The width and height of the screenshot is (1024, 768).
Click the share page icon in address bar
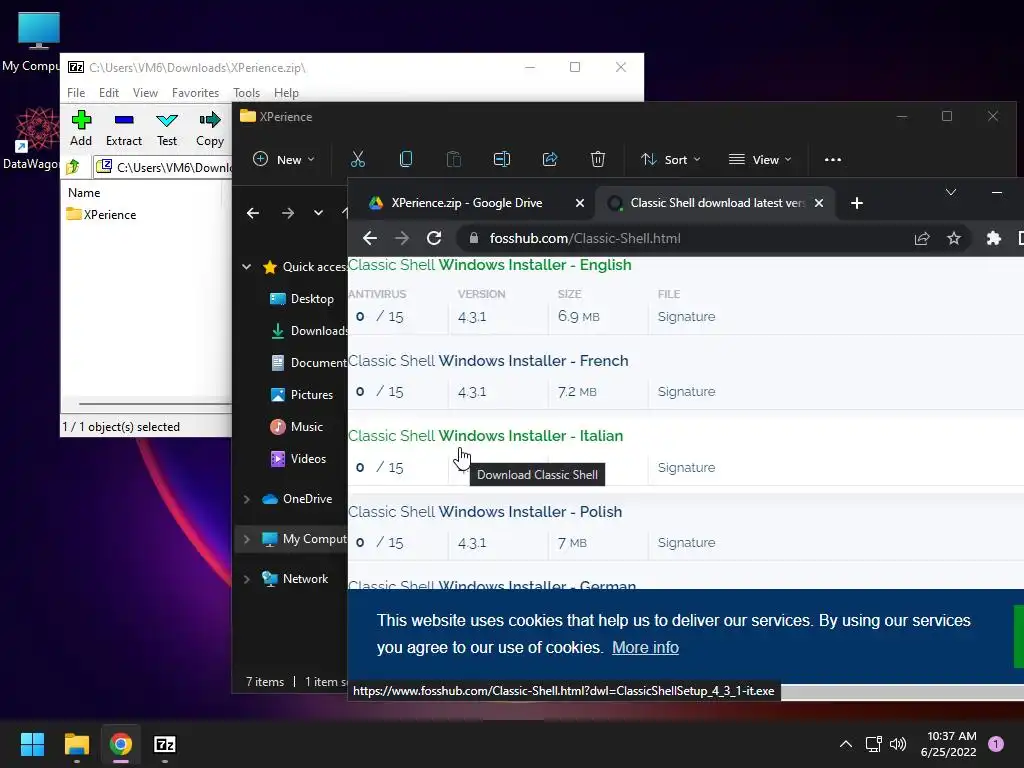click(921, 238)
